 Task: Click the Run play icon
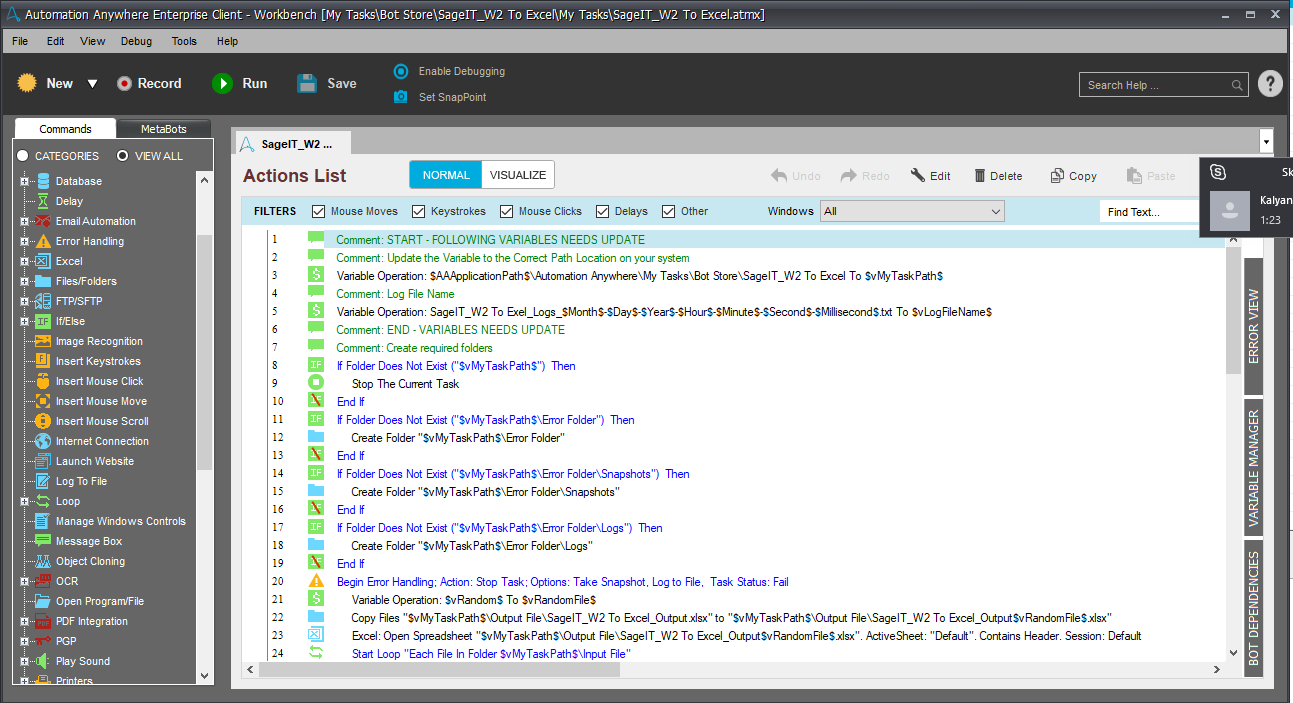(222, 84)
